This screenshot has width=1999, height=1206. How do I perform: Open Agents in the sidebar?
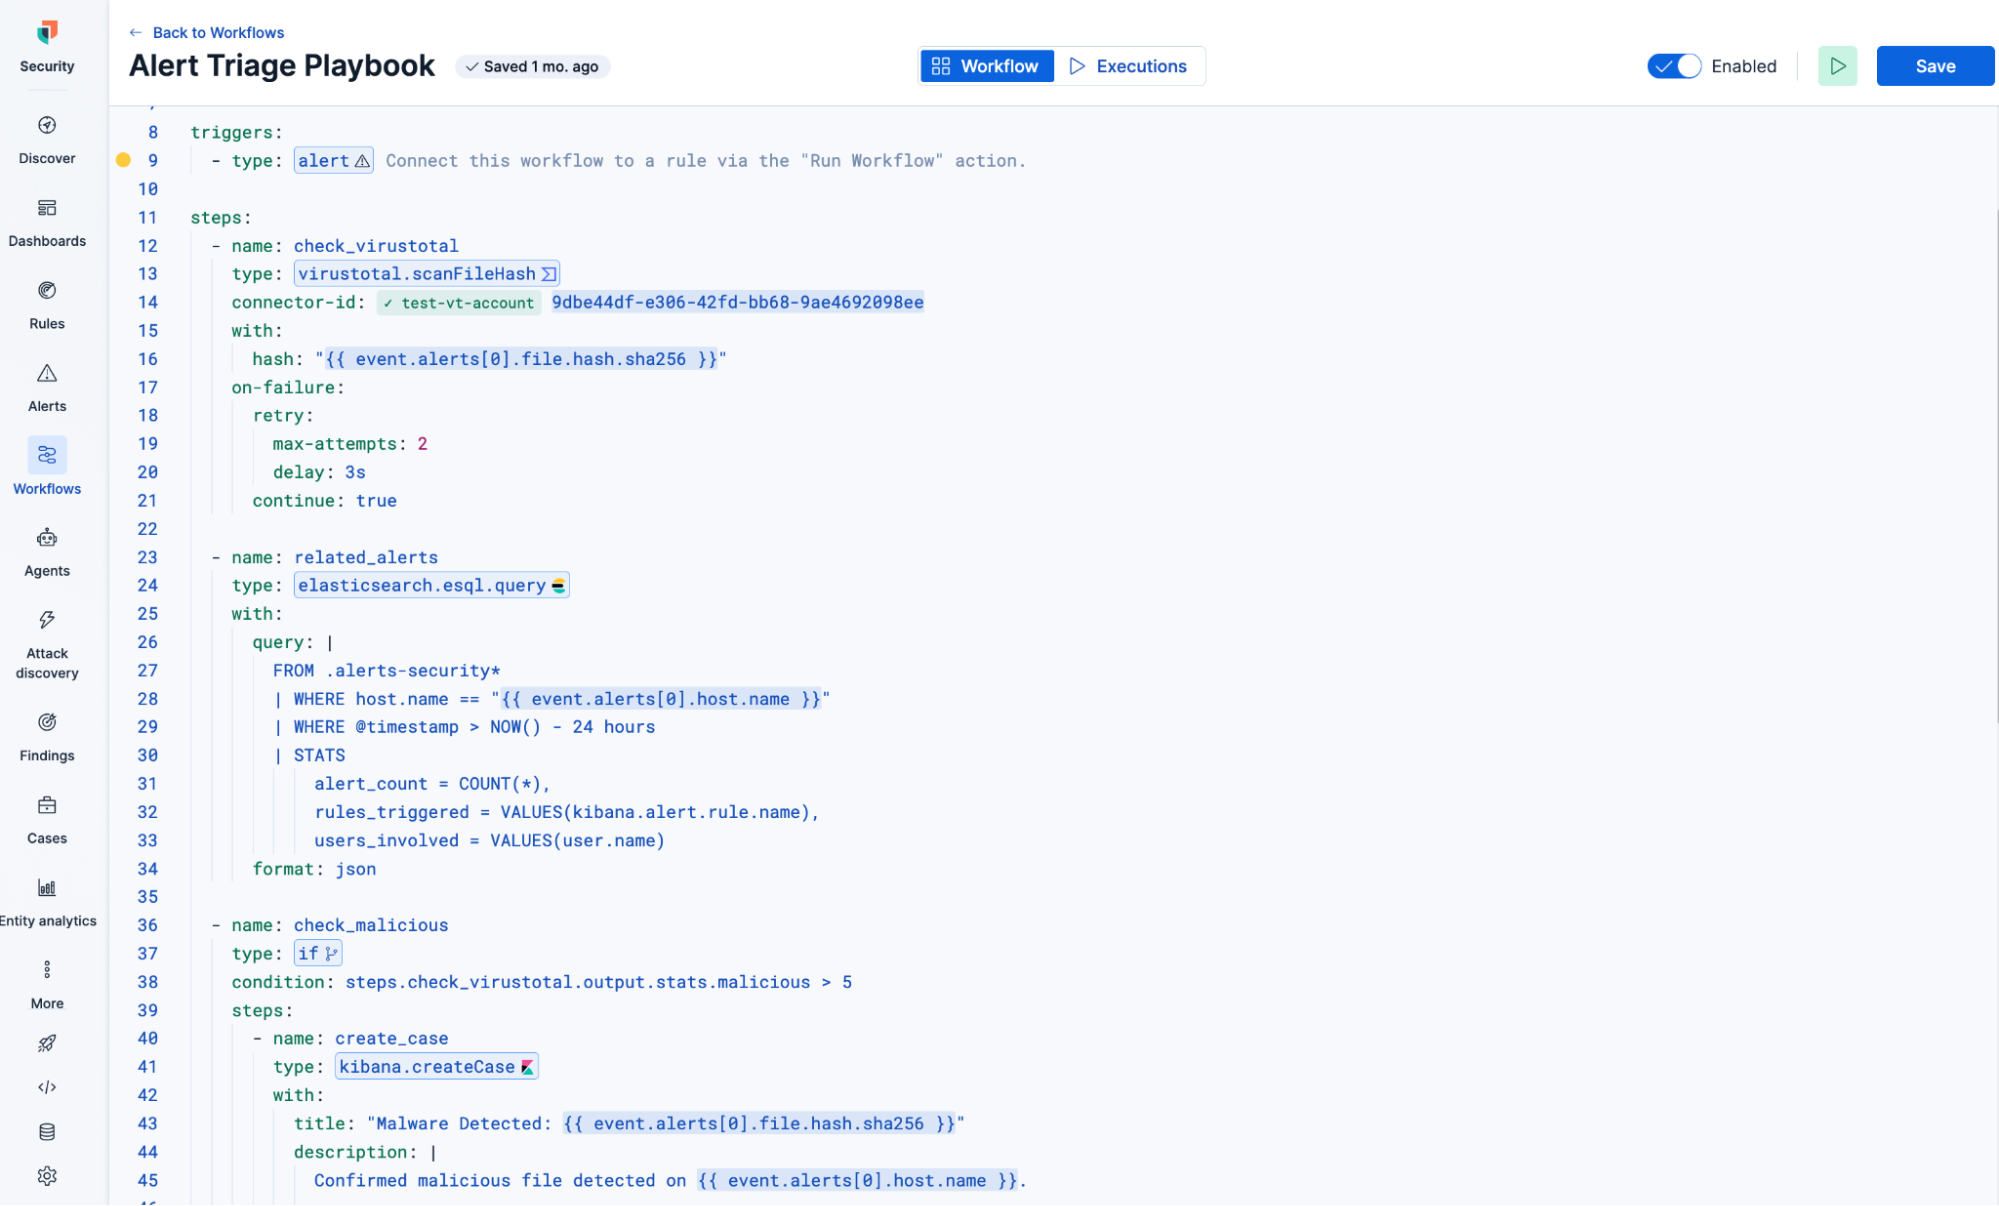pyautogui.click(x=47, y=552)
